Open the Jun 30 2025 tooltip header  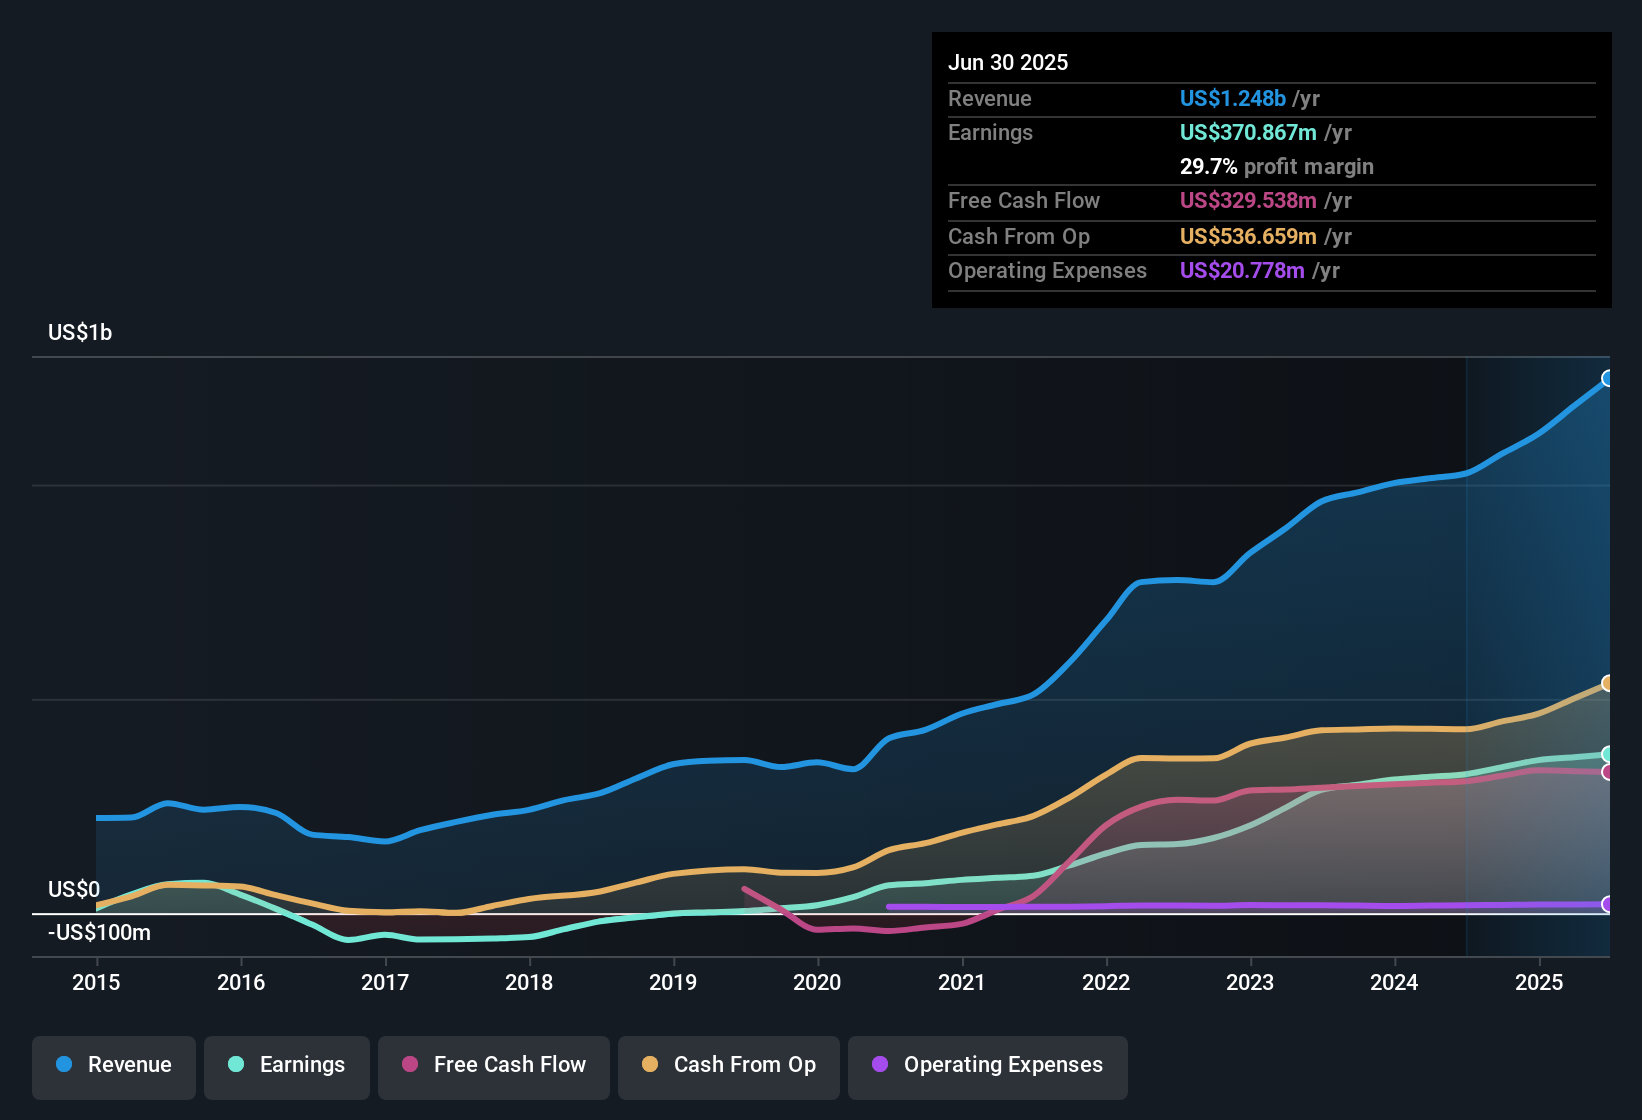(x=1008, y=62)
